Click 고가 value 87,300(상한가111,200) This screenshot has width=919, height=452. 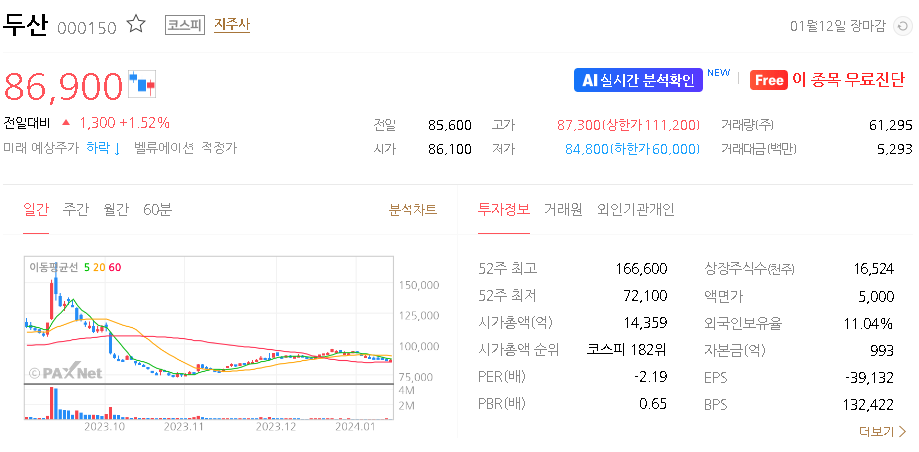point(628,125)
